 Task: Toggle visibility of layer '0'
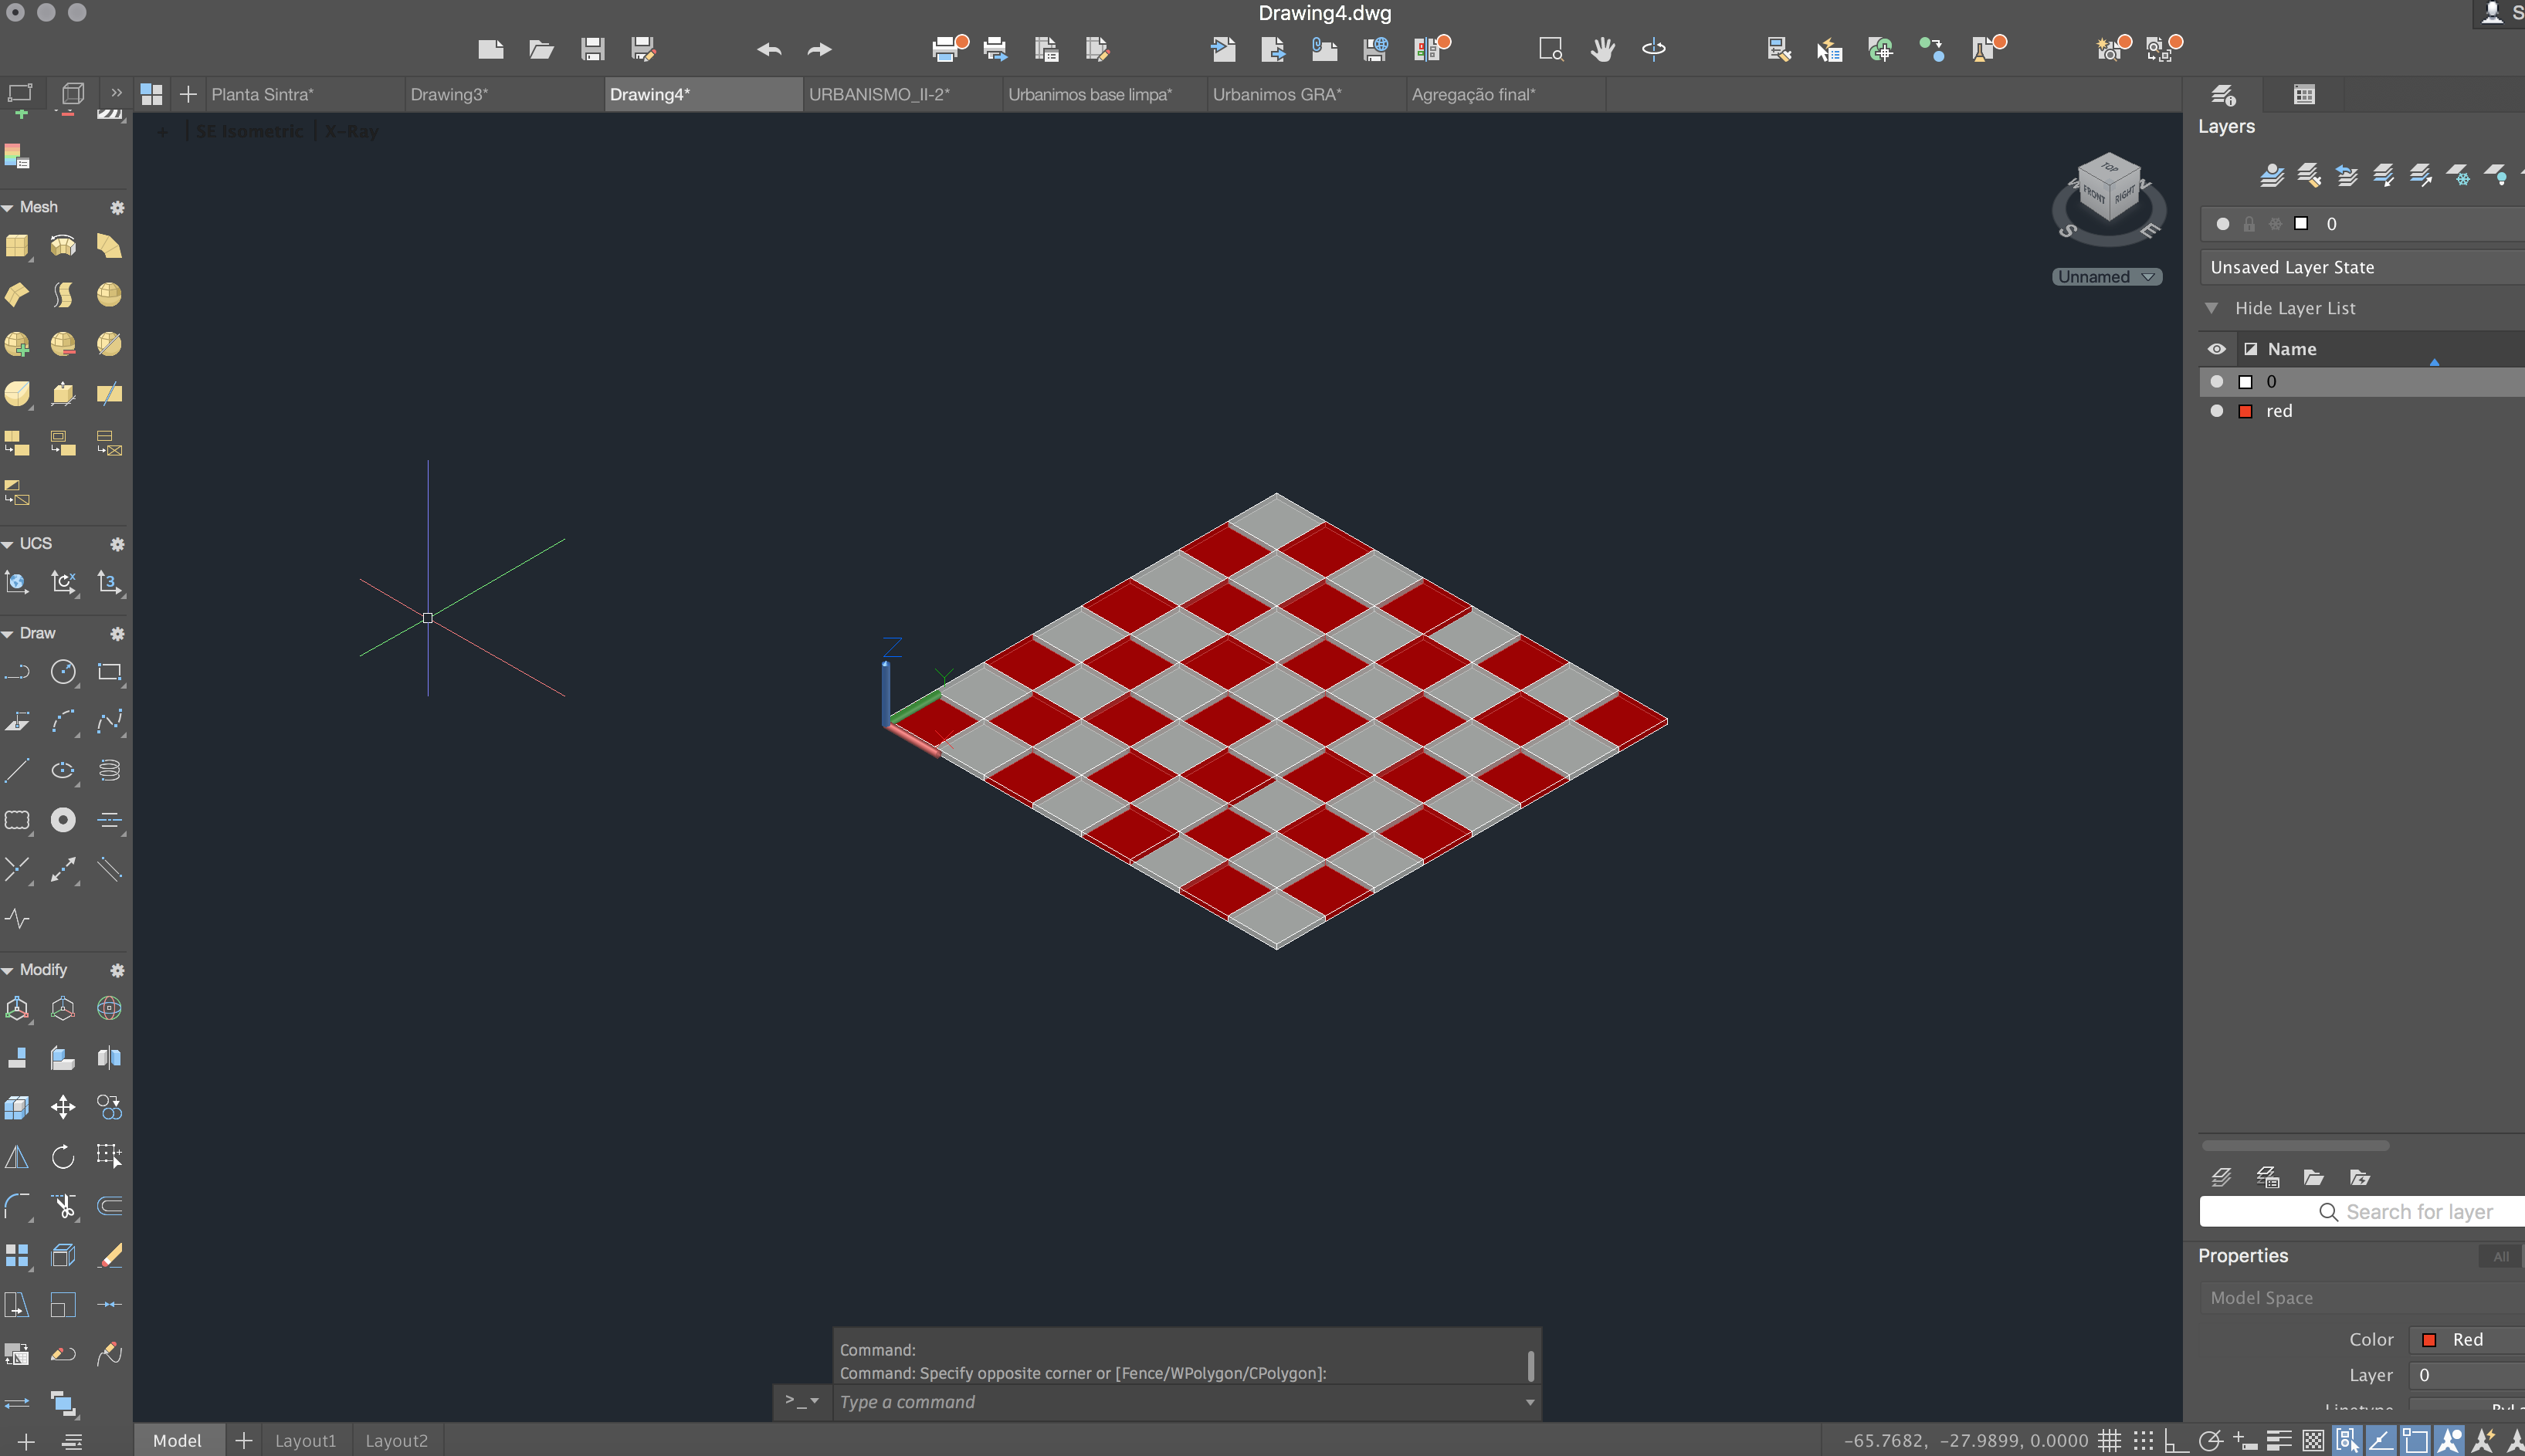(2216, 381)
